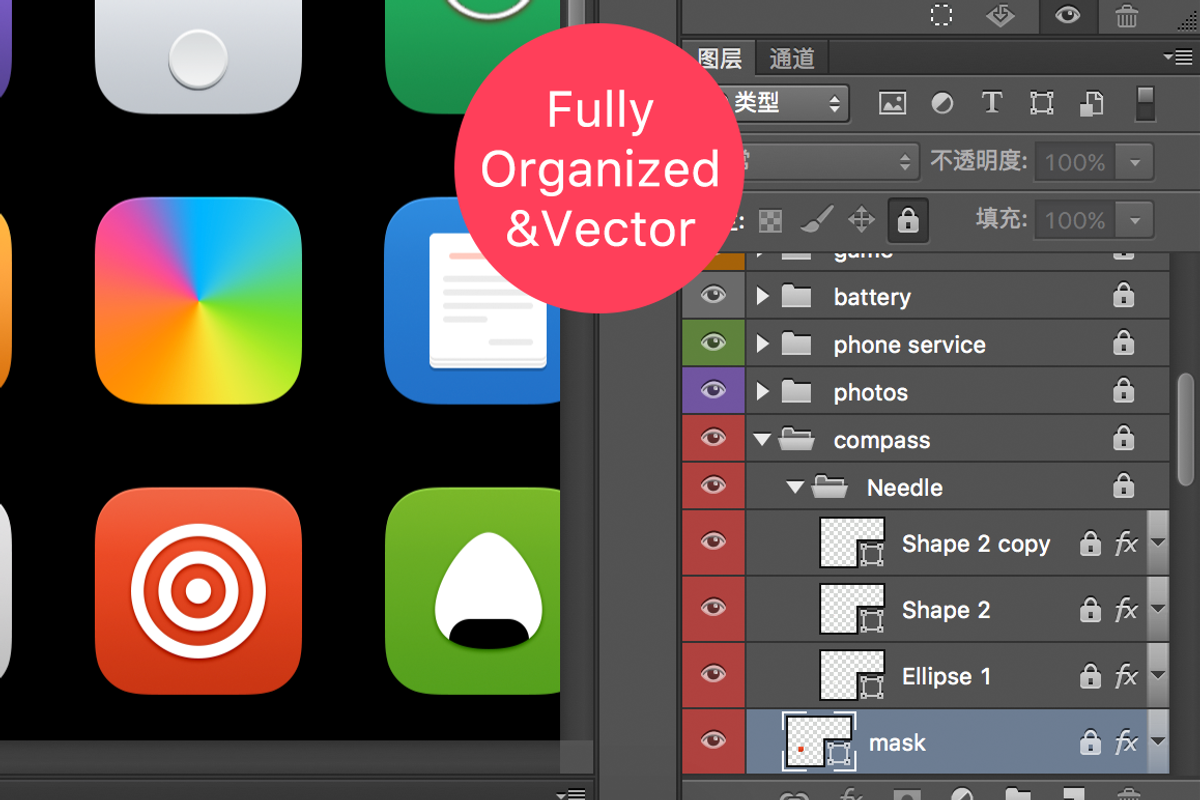Click the lock icon on photos group
This screenshot has width=1200, height=800.
click(1123, 390)
